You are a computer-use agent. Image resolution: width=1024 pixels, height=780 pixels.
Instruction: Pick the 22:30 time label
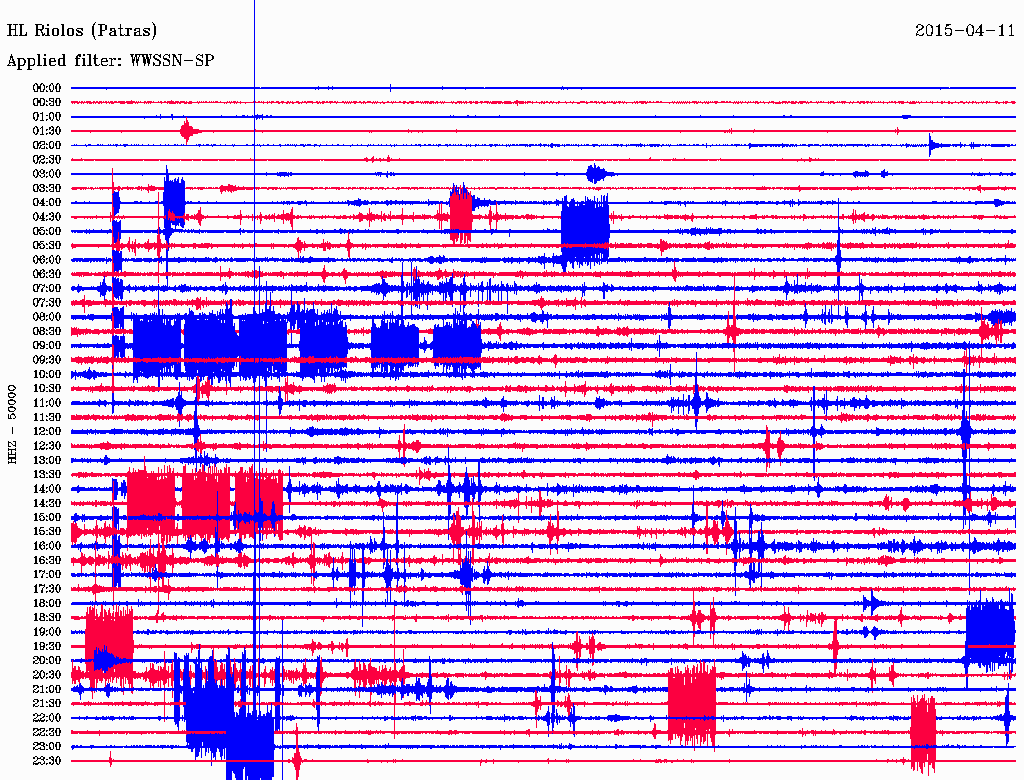coord(47,732)
